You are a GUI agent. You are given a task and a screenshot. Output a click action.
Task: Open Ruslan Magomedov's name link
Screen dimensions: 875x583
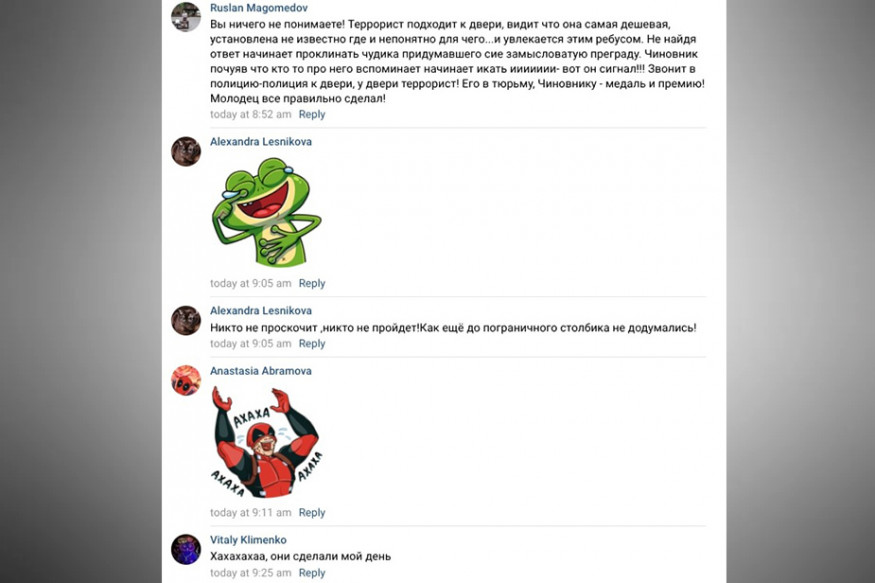tap(259, 8)
